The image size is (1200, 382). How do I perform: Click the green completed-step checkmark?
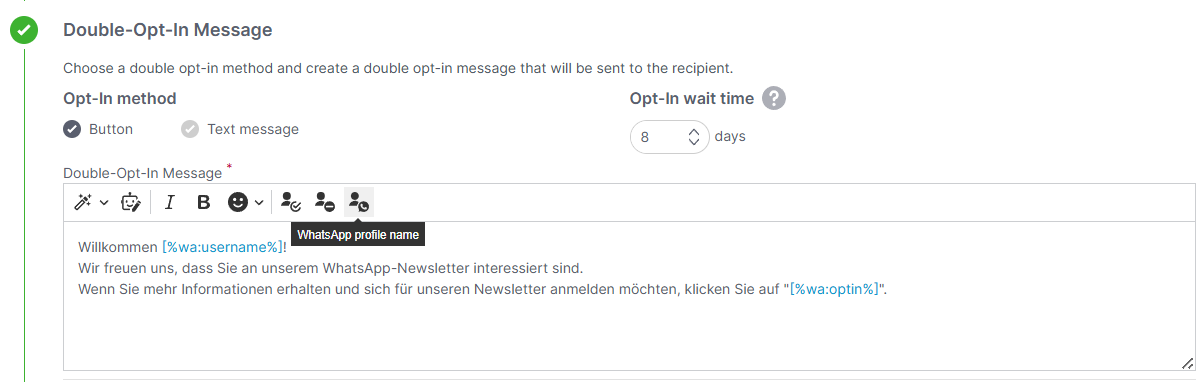tap(24, 31)
